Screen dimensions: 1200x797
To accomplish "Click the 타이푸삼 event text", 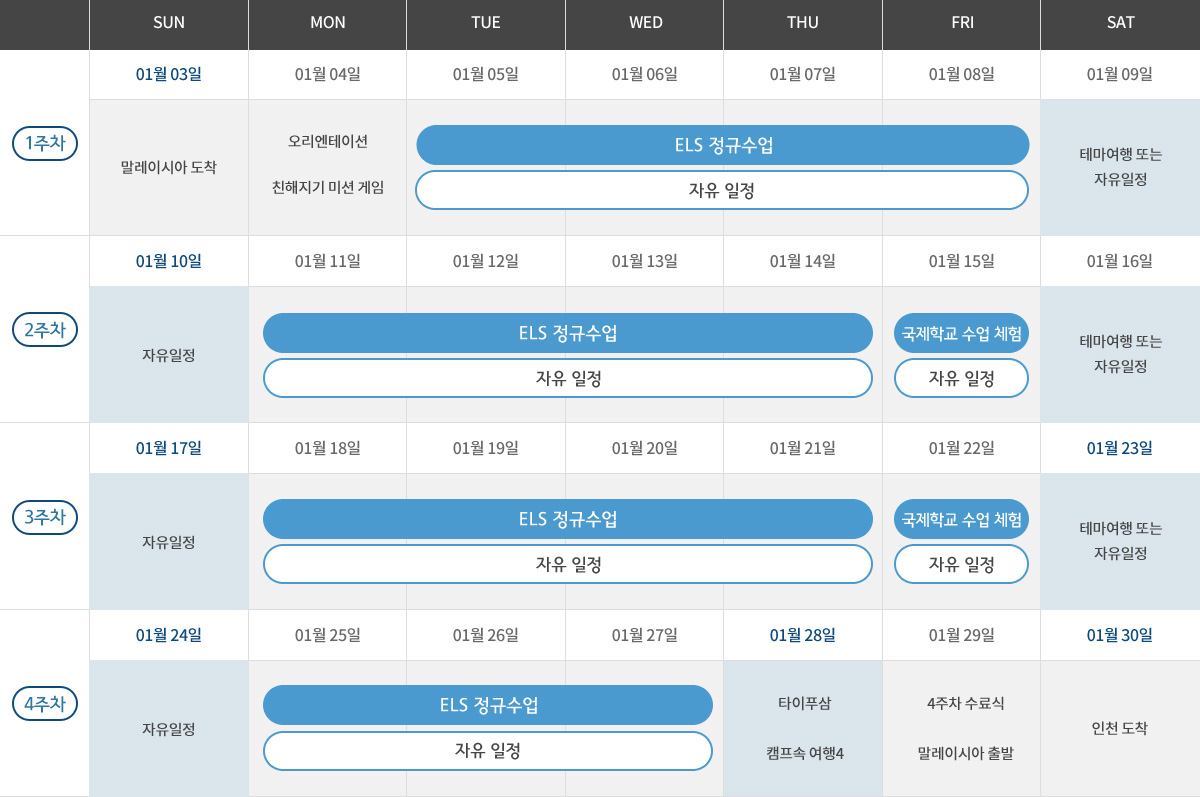I will [x=804, y=703].
